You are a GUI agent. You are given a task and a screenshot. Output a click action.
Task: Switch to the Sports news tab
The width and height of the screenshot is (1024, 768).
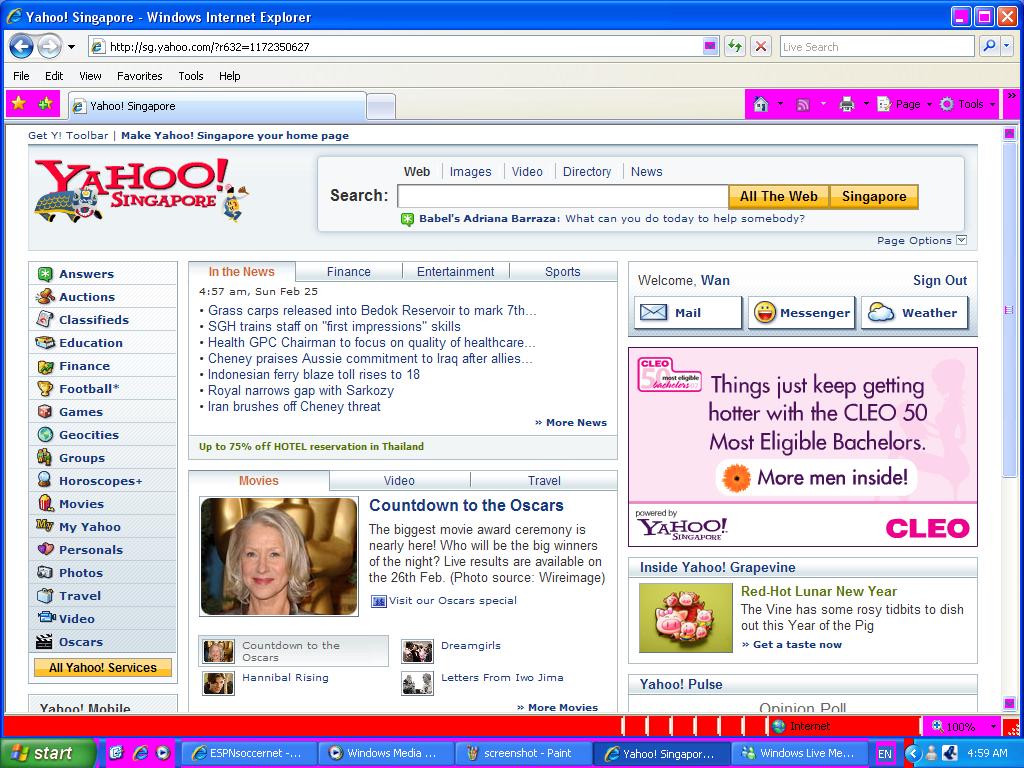click(562, 272)
